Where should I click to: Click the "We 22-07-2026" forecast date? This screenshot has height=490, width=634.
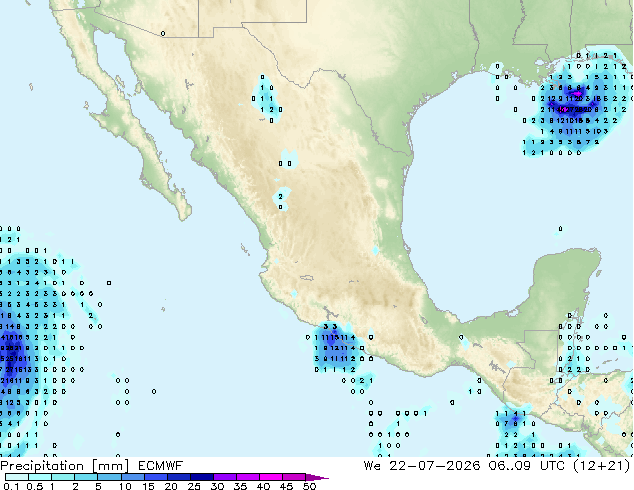click(x=422, y=466)
